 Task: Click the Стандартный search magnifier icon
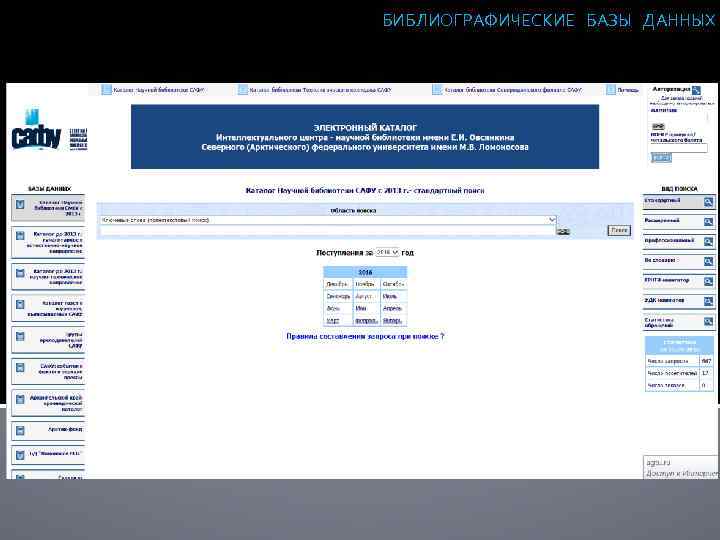click(709, 202)
